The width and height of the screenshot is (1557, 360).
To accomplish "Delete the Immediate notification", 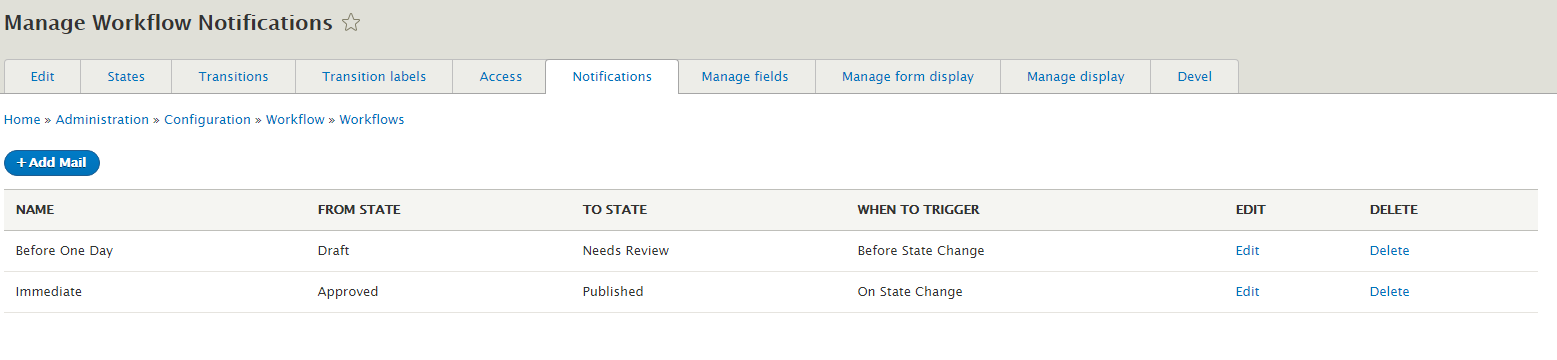I will [x=1389, y=292].
